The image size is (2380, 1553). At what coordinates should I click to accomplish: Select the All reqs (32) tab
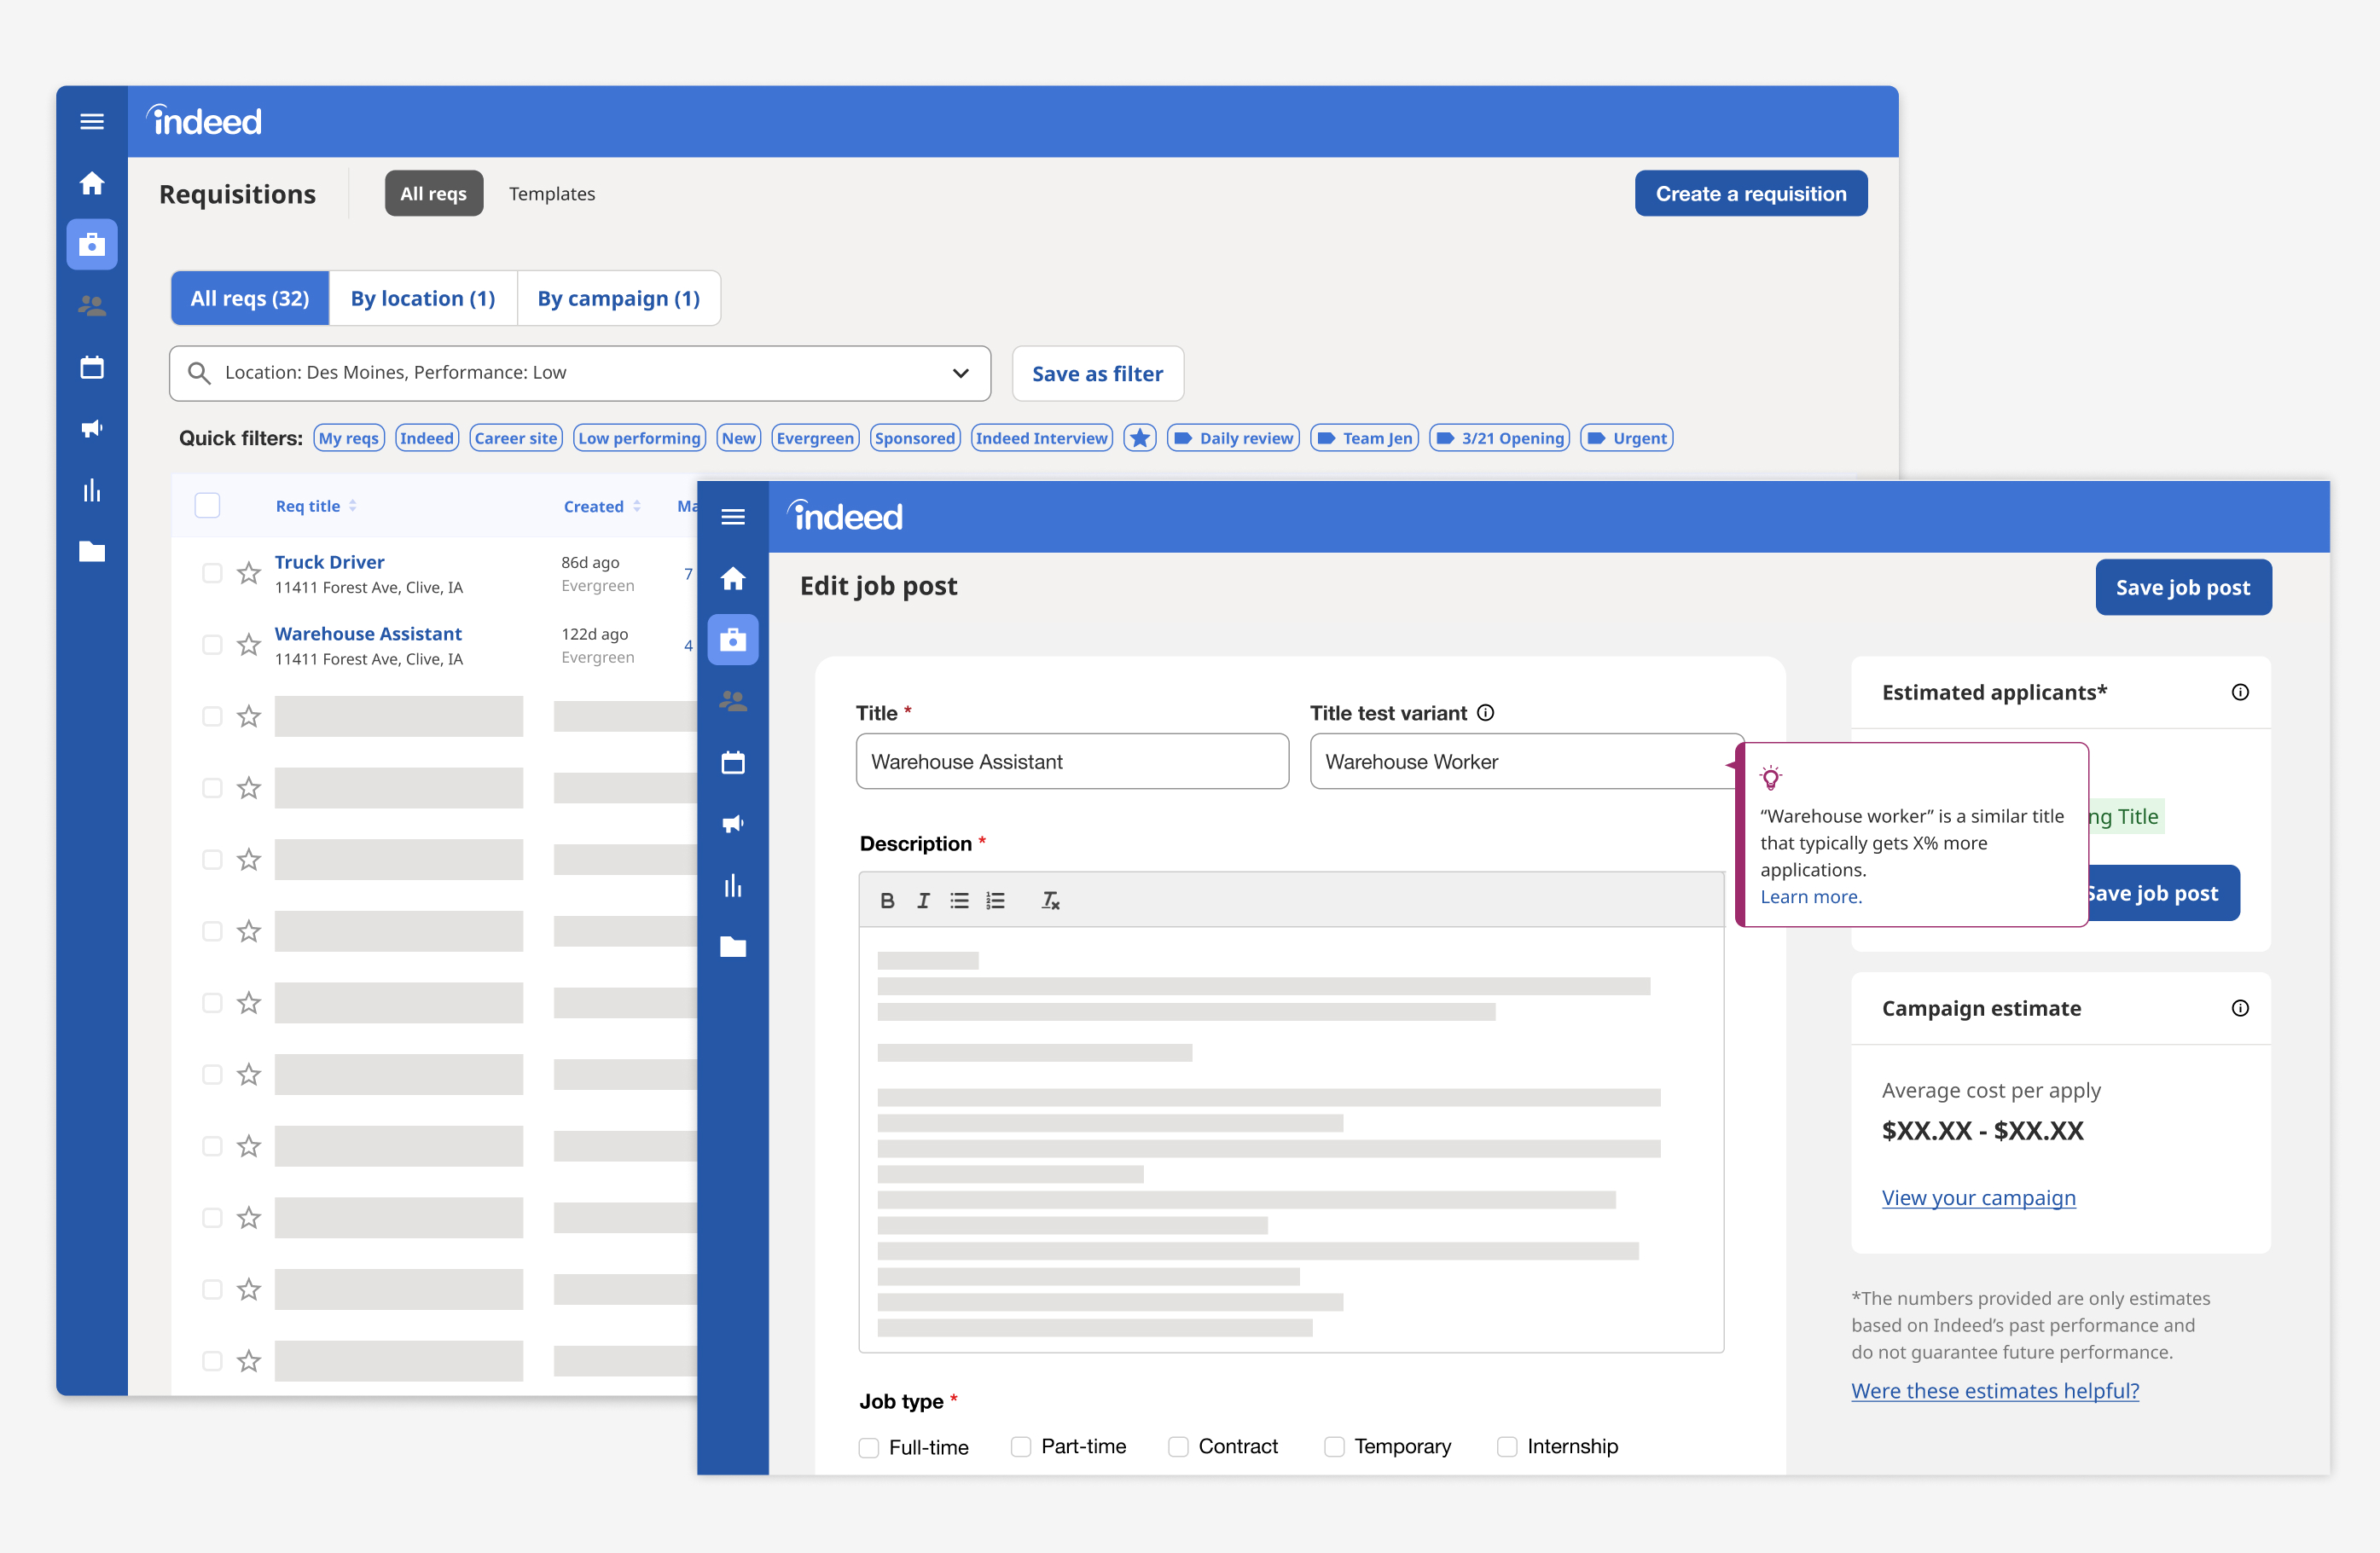tap(250, 298)
